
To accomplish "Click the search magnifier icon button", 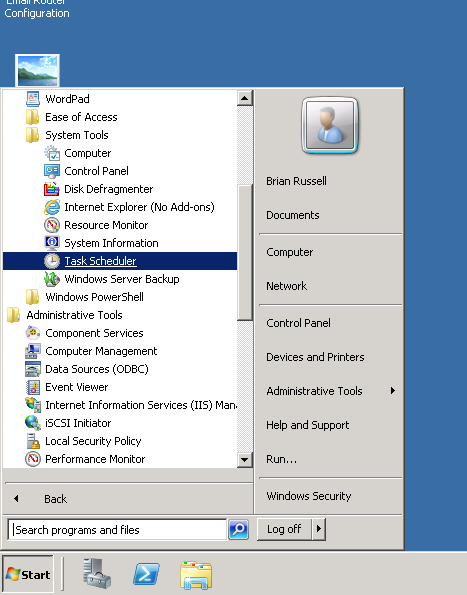I will click(239, 529).
